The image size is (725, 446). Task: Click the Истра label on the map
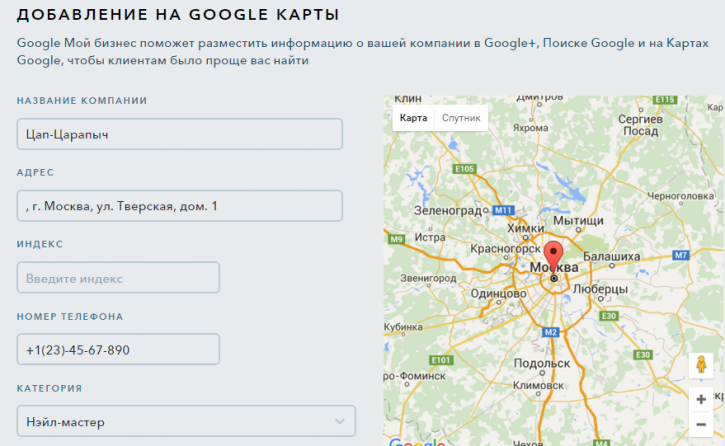coord(430,237)
